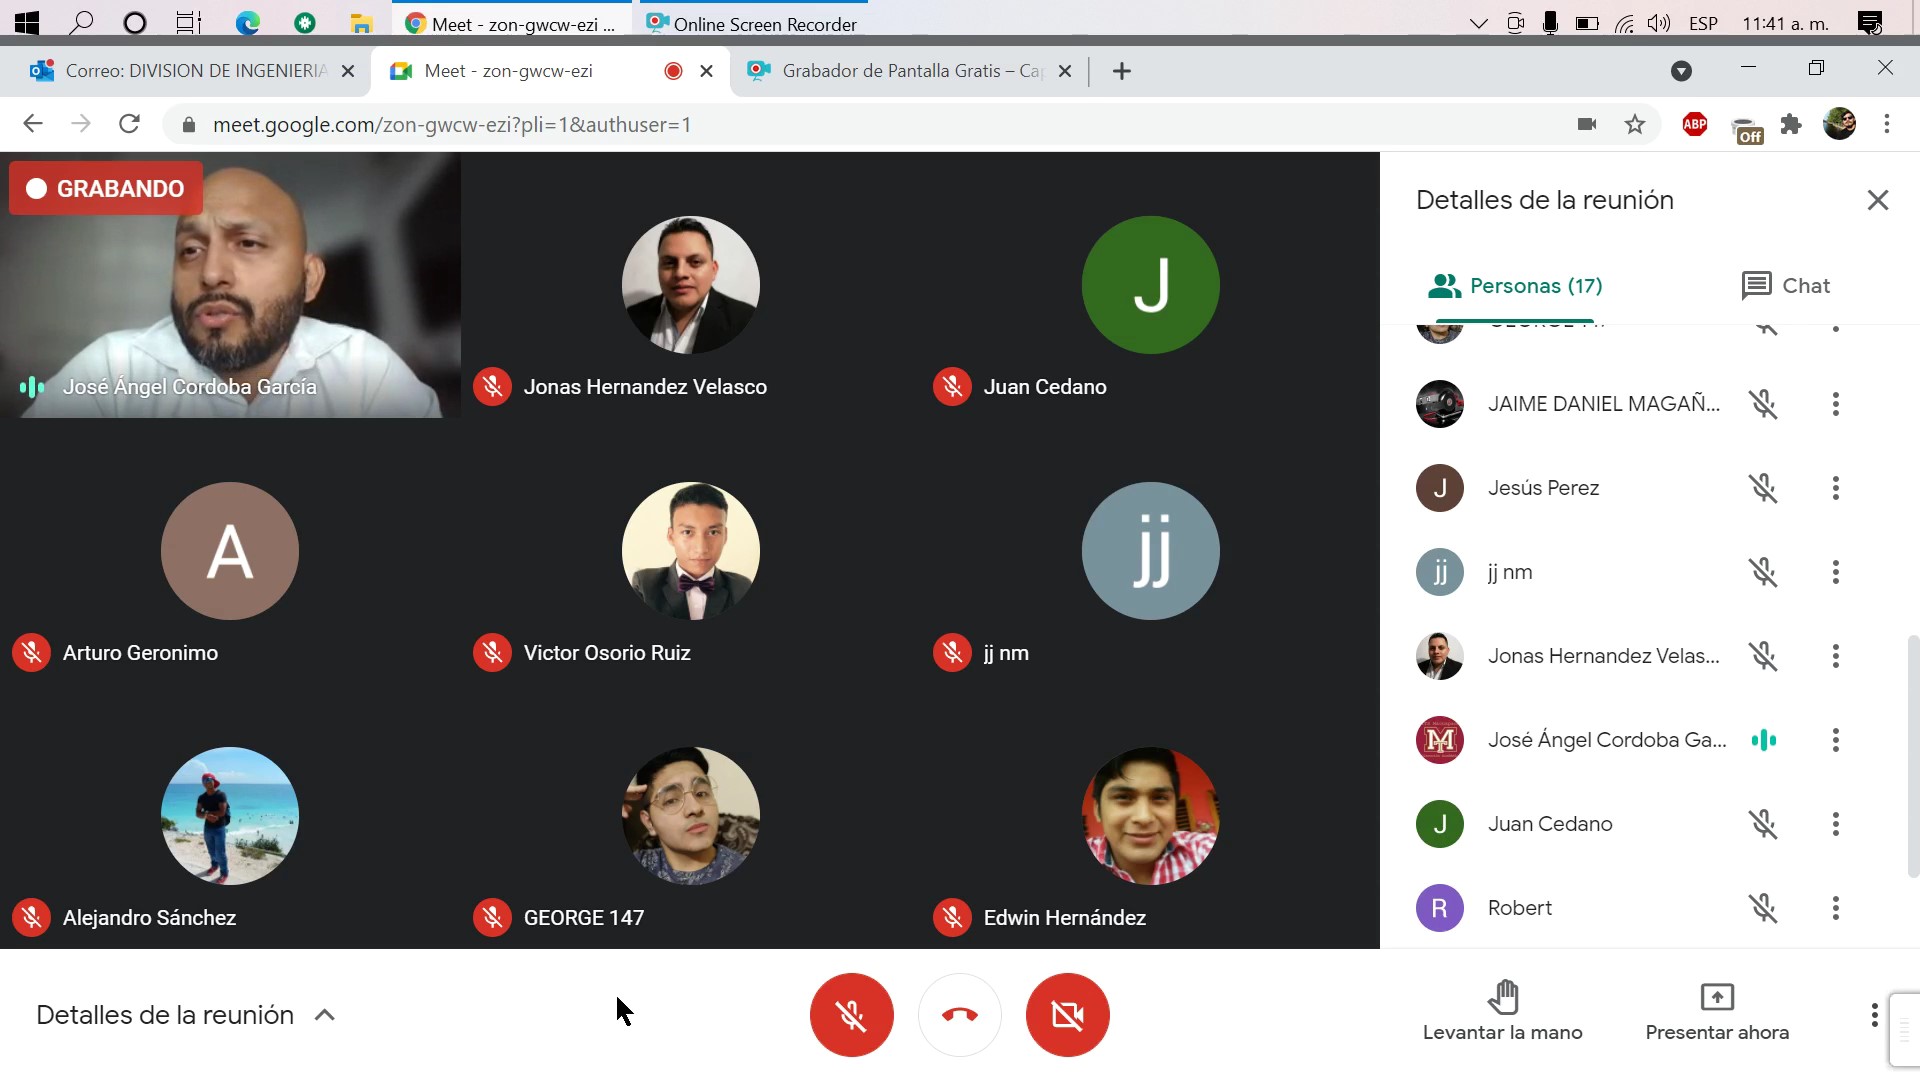This screenshot has width=1920, height=1080.
Task: Open camera permission icon in address bar
Action: point(1587,124)
